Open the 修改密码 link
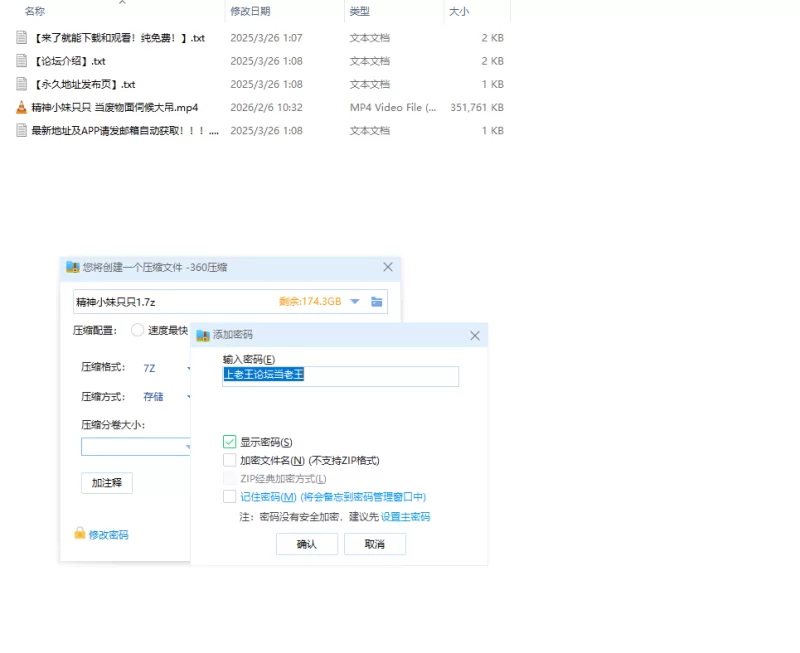Screen dimensions: 800x653 point(109,535)
